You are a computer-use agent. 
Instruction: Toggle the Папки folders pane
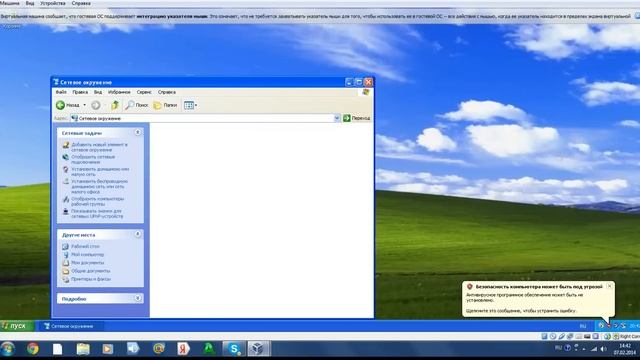[165, 105]
